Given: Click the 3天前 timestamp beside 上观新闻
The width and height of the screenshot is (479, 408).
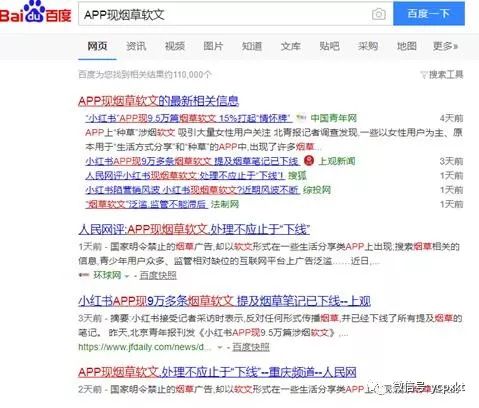Looking at the screenshot, I should pos(451,161).
